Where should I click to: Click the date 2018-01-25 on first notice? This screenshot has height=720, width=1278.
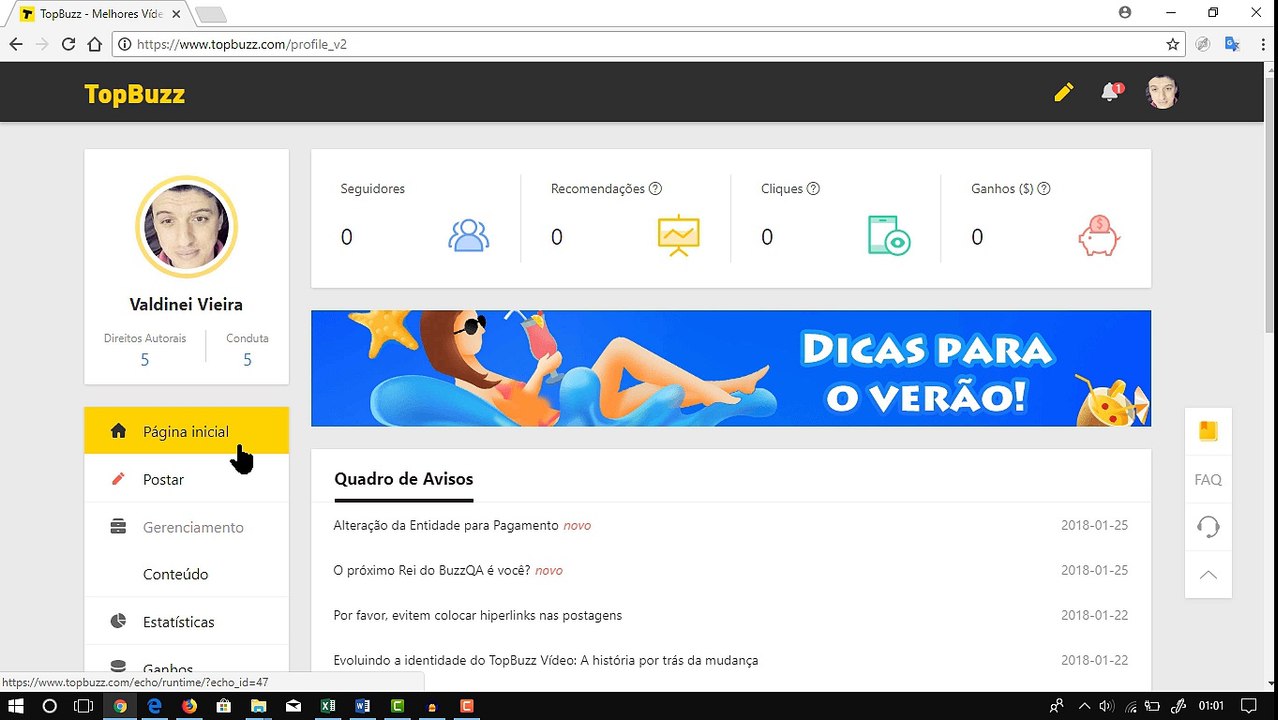point(1094,525)
